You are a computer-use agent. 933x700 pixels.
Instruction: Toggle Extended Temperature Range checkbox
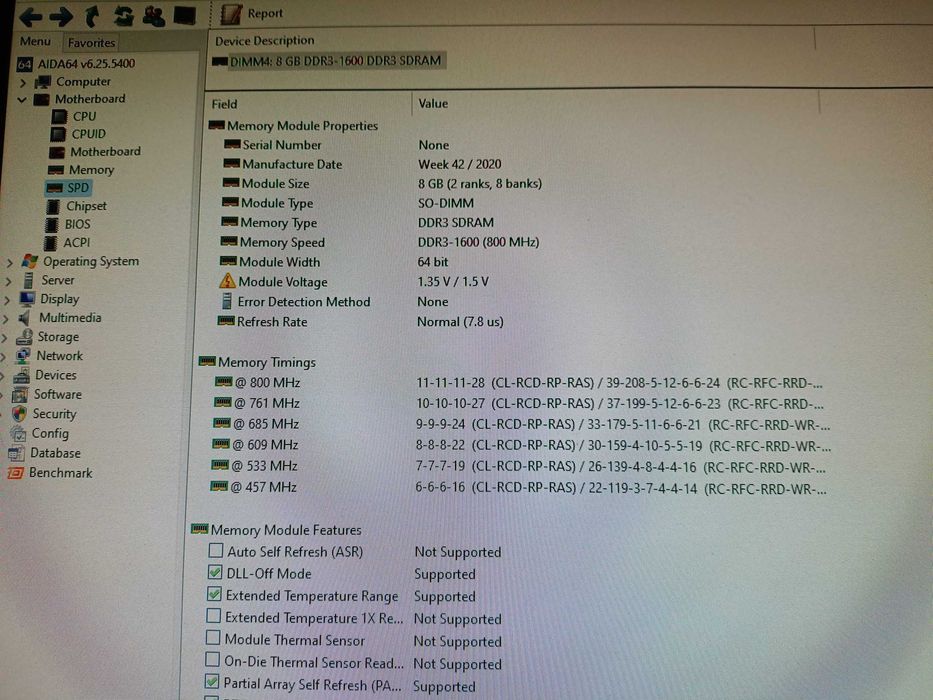(214, 594)
